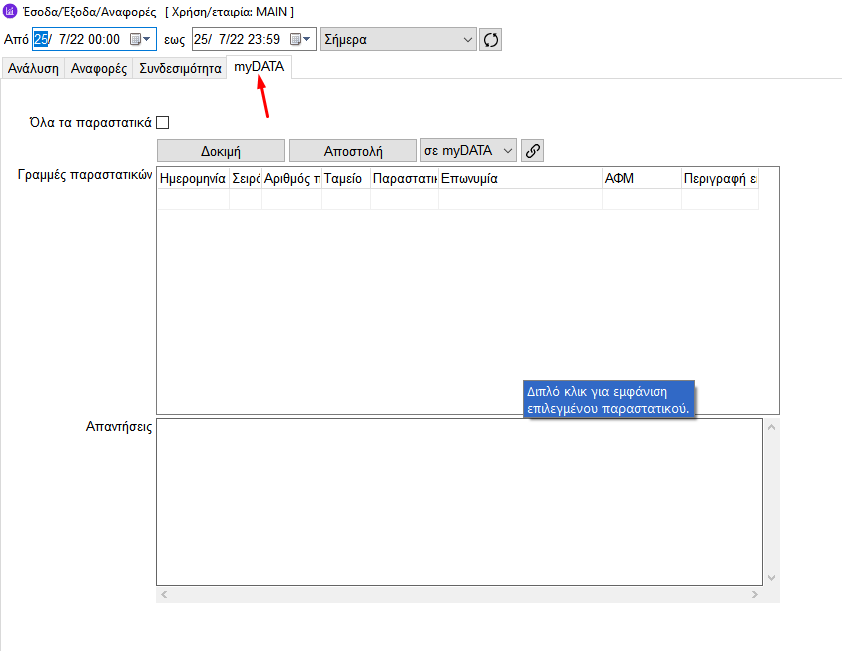Click the Δοκιμή button
Viewport: 842px width, 651px height.
pos(221,151)
